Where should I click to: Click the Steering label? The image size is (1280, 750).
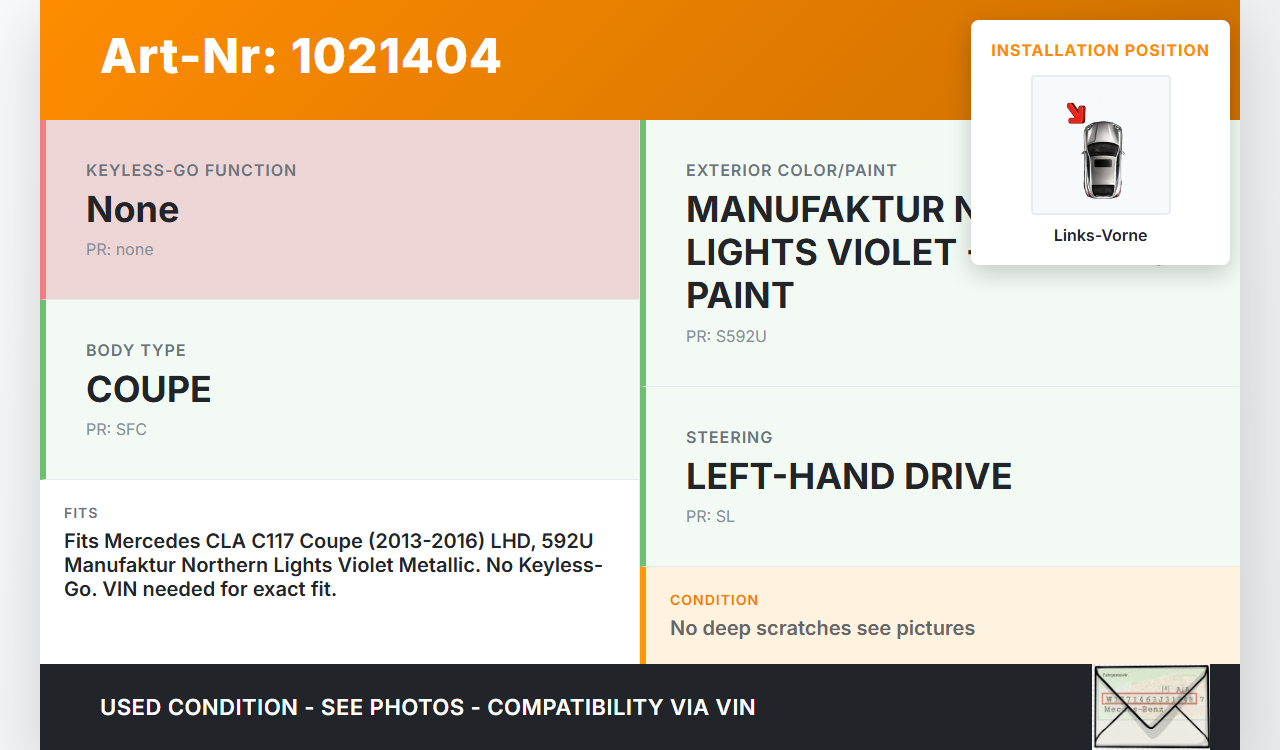729,438
